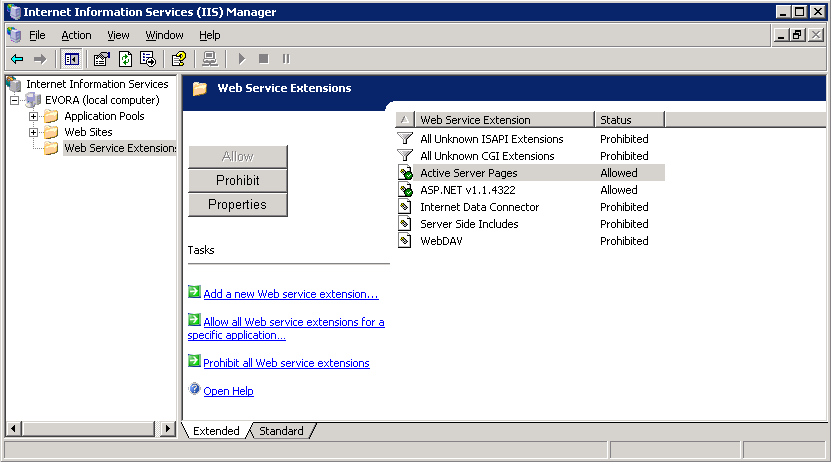Expand the Application Pools tree node
The image size is (831, 462).
pos(34,116)
